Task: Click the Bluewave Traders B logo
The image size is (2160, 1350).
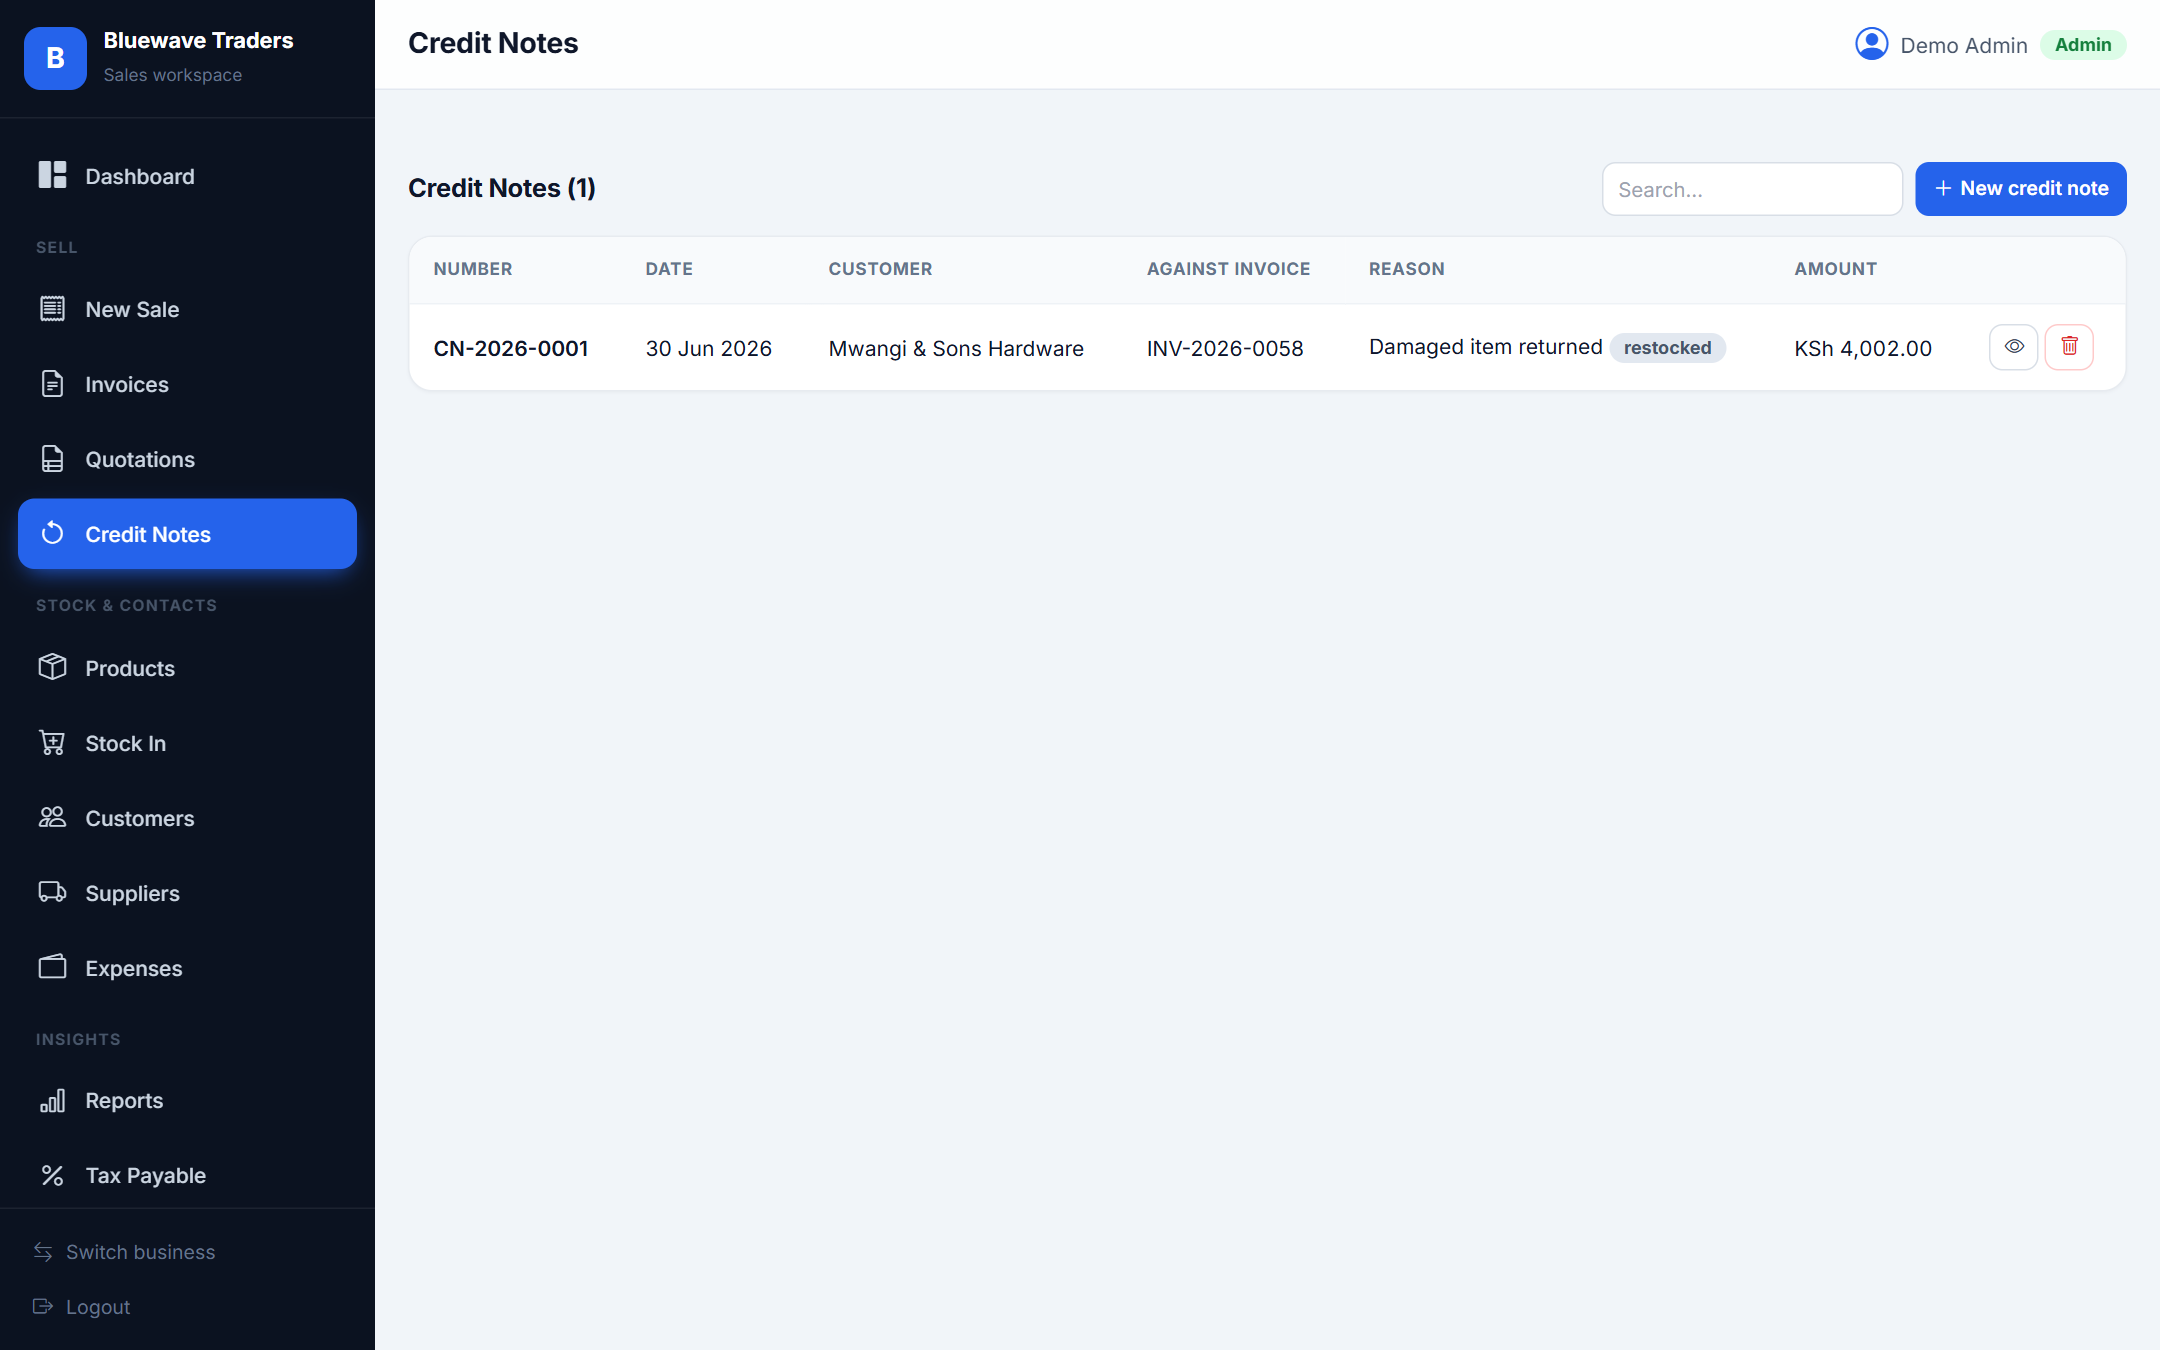Action: click(x=55, y=58)
